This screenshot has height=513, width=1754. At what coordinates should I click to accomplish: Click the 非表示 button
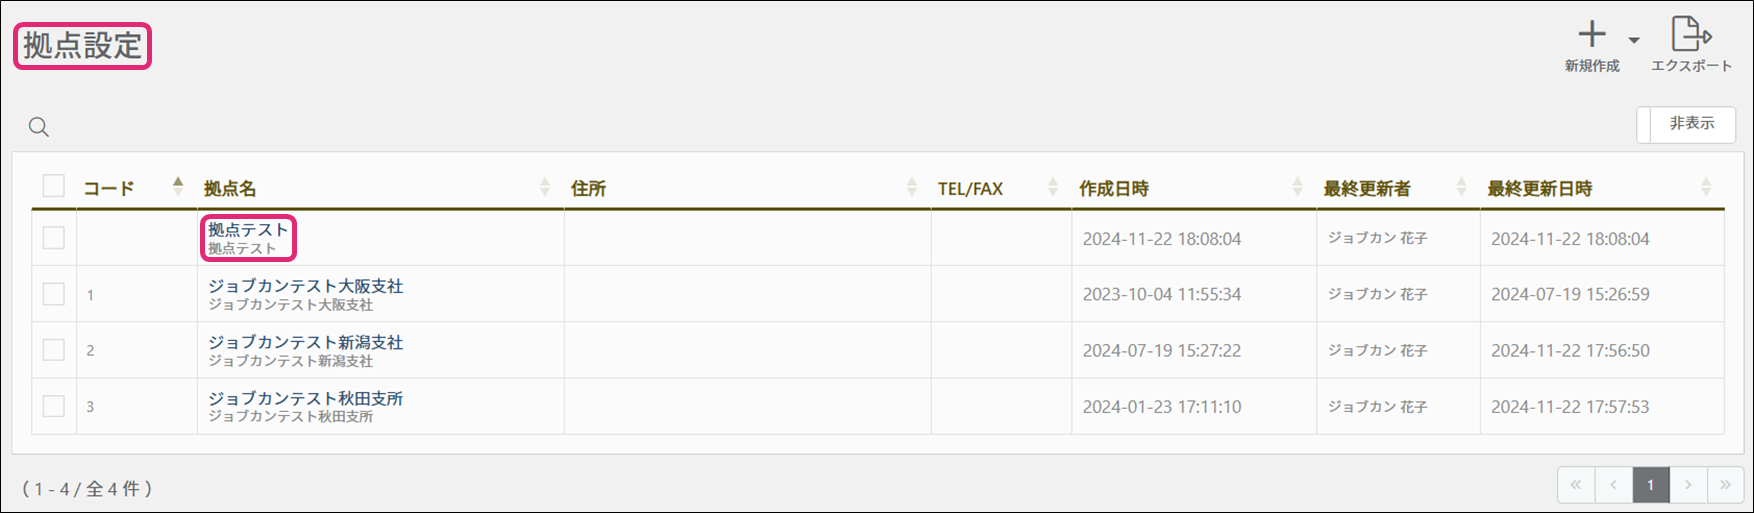coord(1691,124)
